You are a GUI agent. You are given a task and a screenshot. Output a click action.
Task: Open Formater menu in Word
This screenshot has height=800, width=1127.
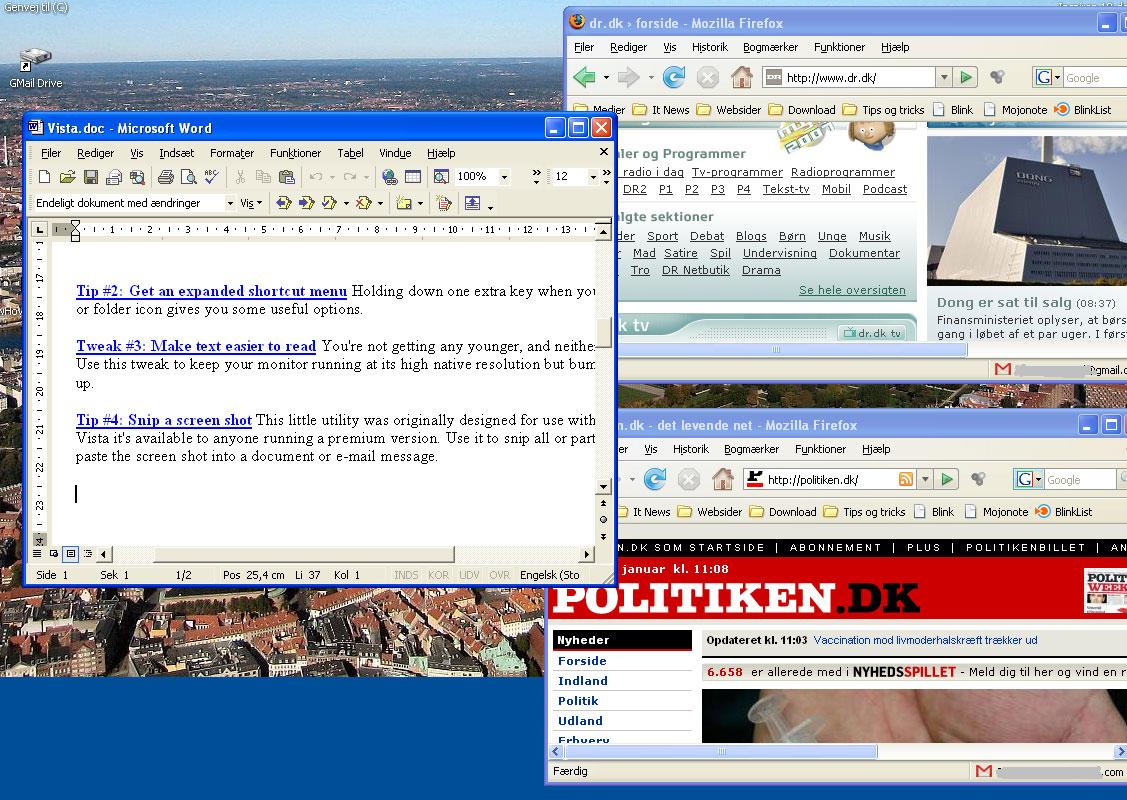231,153
